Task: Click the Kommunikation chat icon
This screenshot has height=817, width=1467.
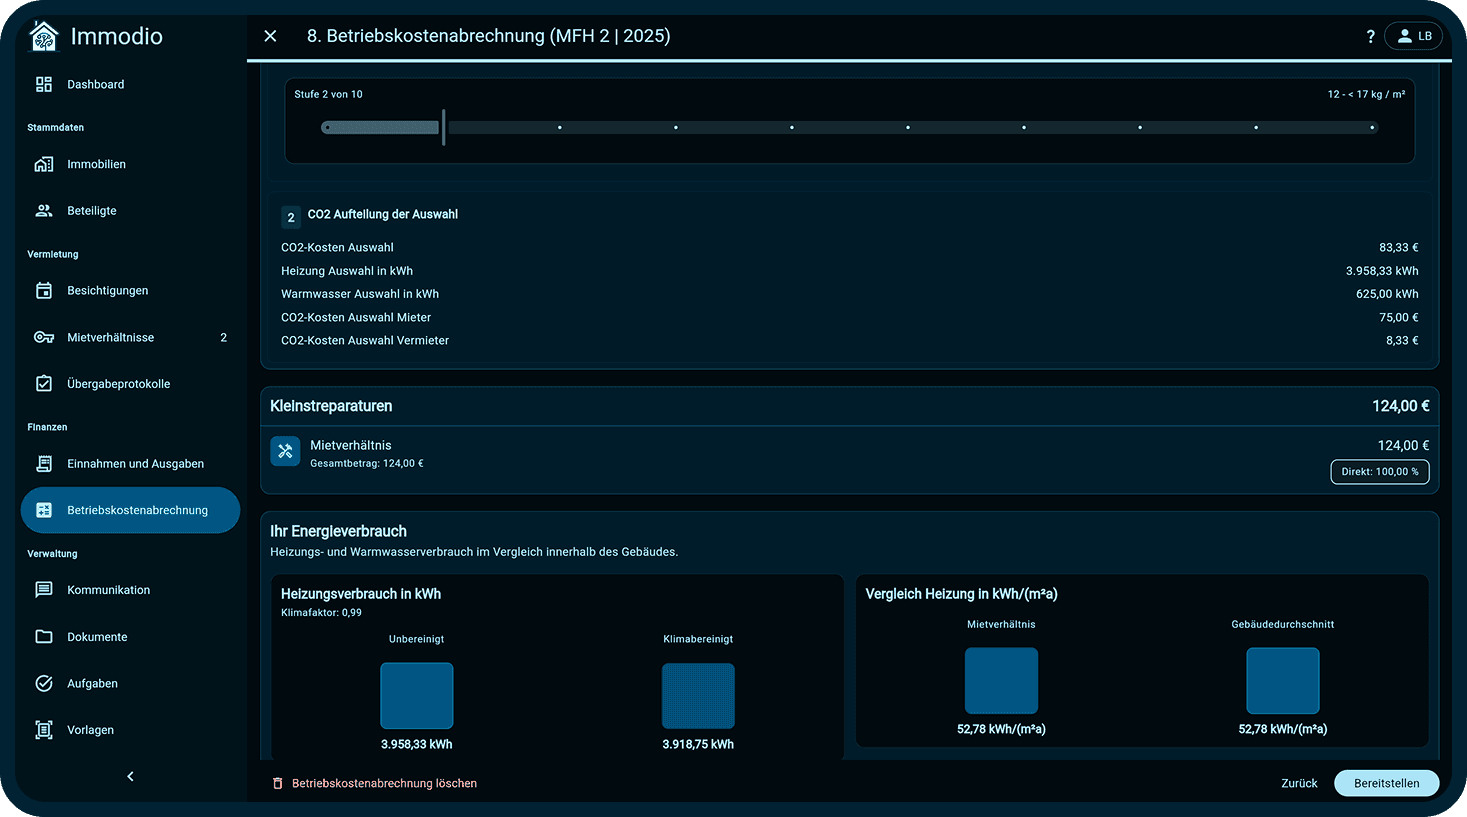Action: (44, 590)
